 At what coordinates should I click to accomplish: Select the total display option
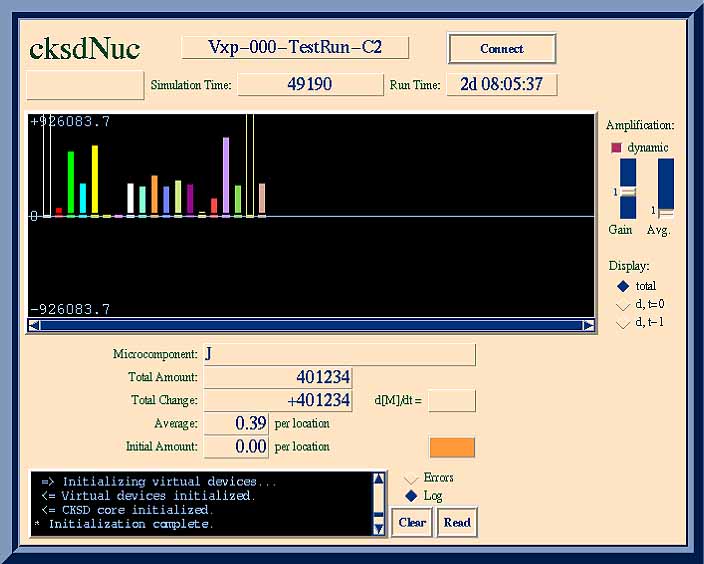pyautogui.click(x=623, y=286)
